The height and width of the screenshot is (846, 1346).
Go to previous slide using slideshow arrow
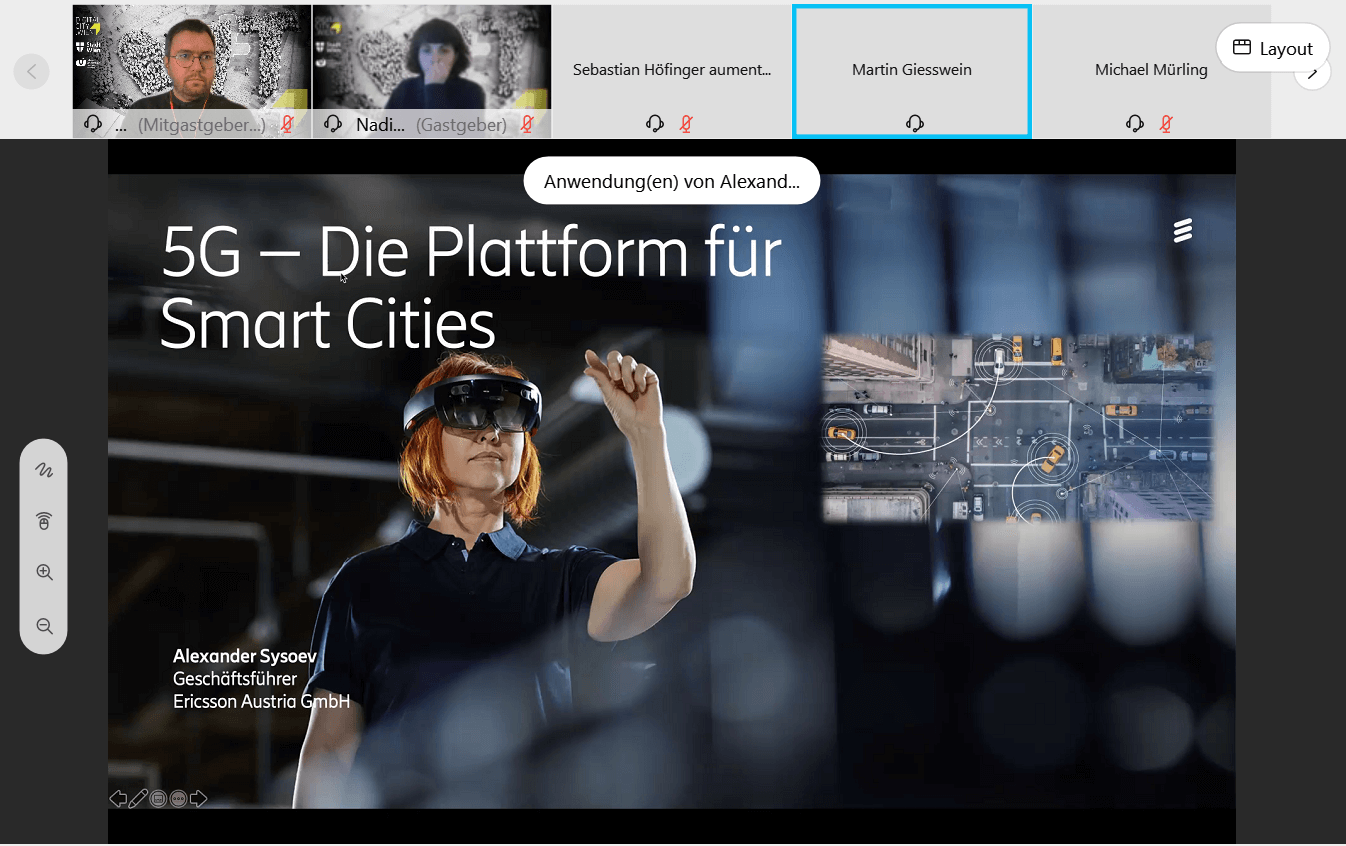pyautogui.click(x=118, y=798)
